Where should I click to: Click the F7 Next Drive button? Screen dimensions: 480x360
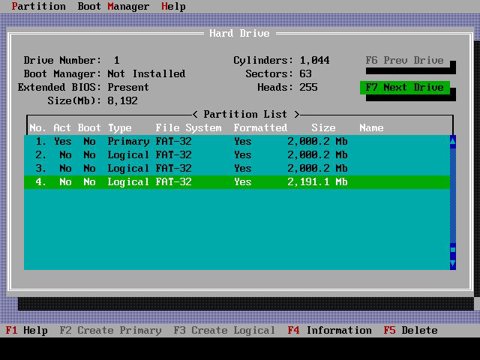click(x=405, y=87)
